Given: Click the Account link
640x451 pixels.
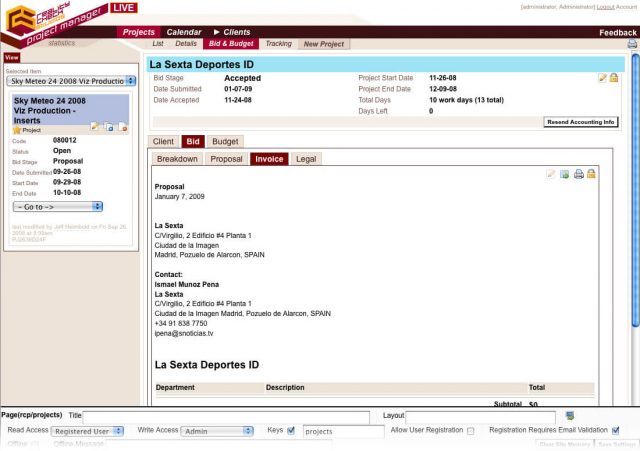Looking at the screenshot, I should pos(626,7).
